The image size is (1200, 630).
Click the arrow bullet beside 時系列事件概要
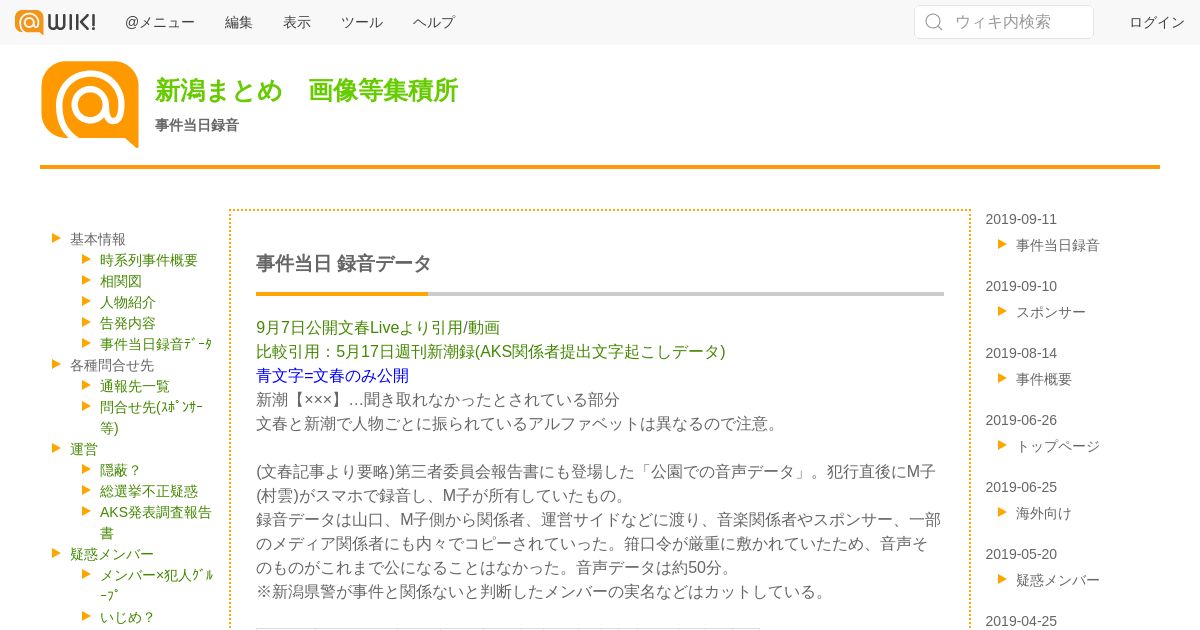(x=87, y=259)
